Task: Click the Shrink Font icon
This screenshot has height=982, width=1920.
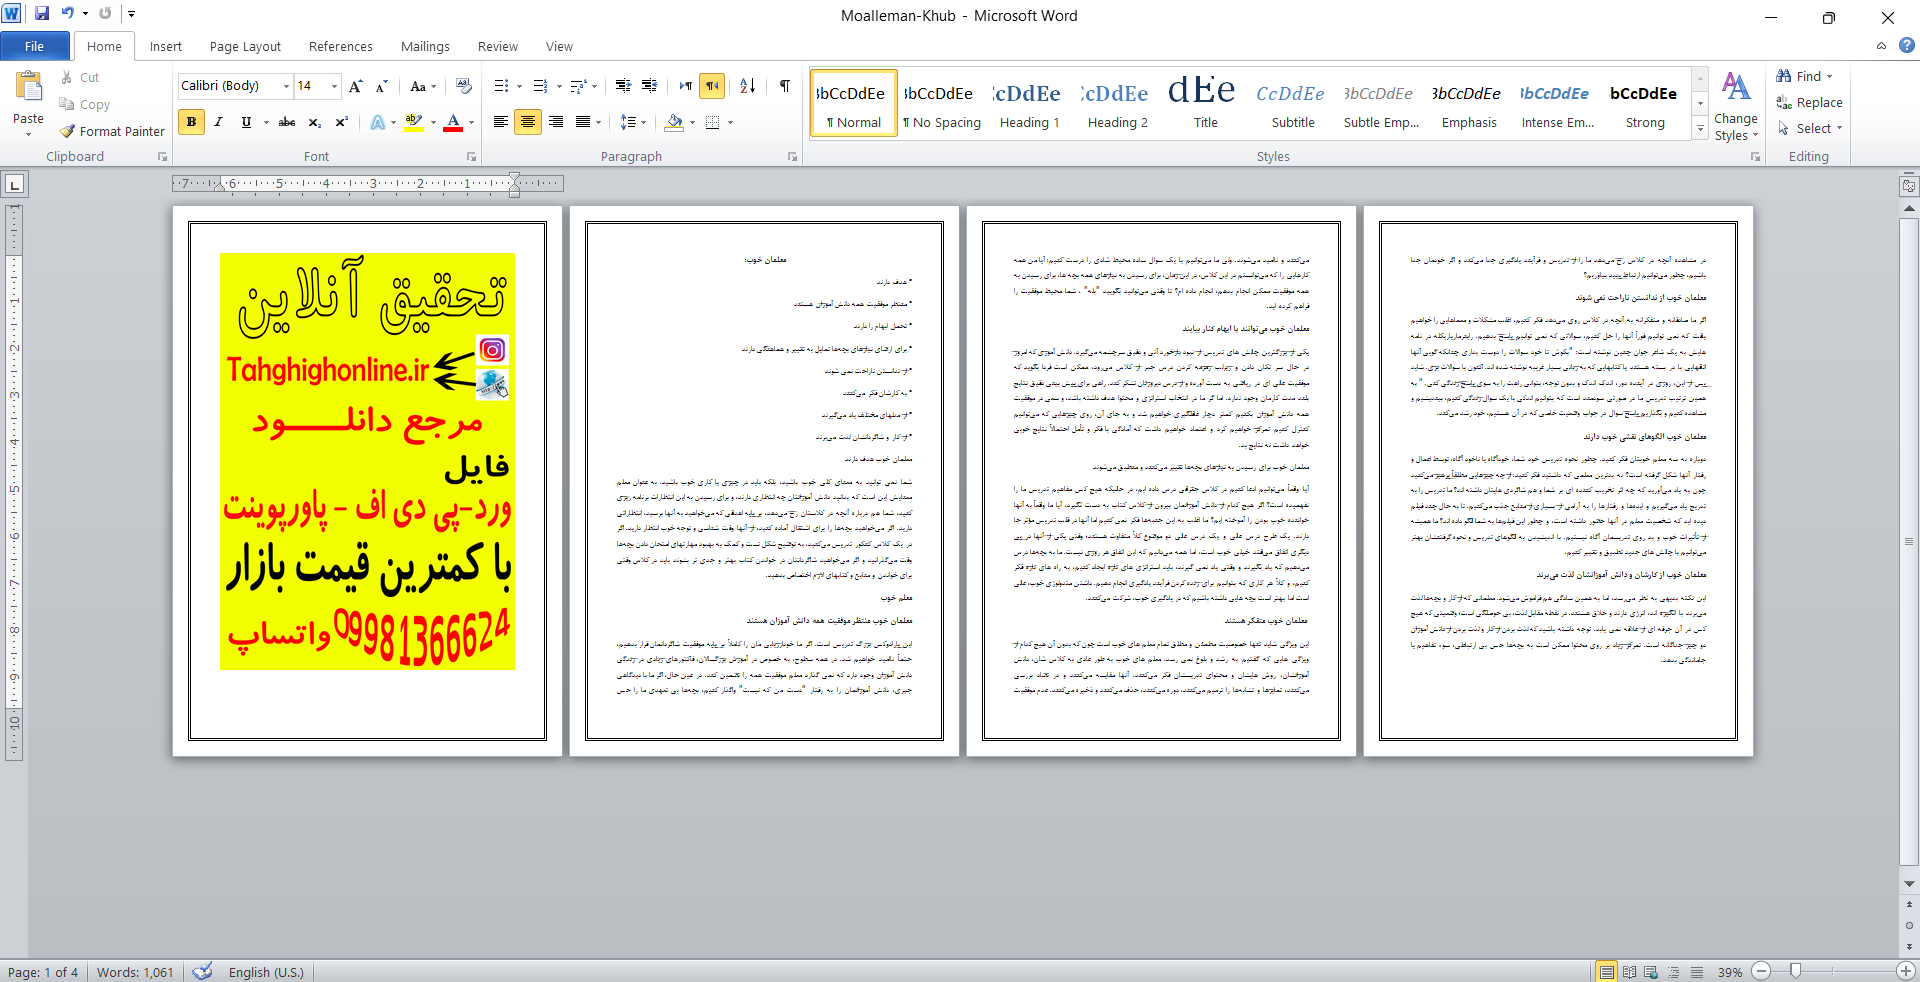Action: (x=381, y=86)
